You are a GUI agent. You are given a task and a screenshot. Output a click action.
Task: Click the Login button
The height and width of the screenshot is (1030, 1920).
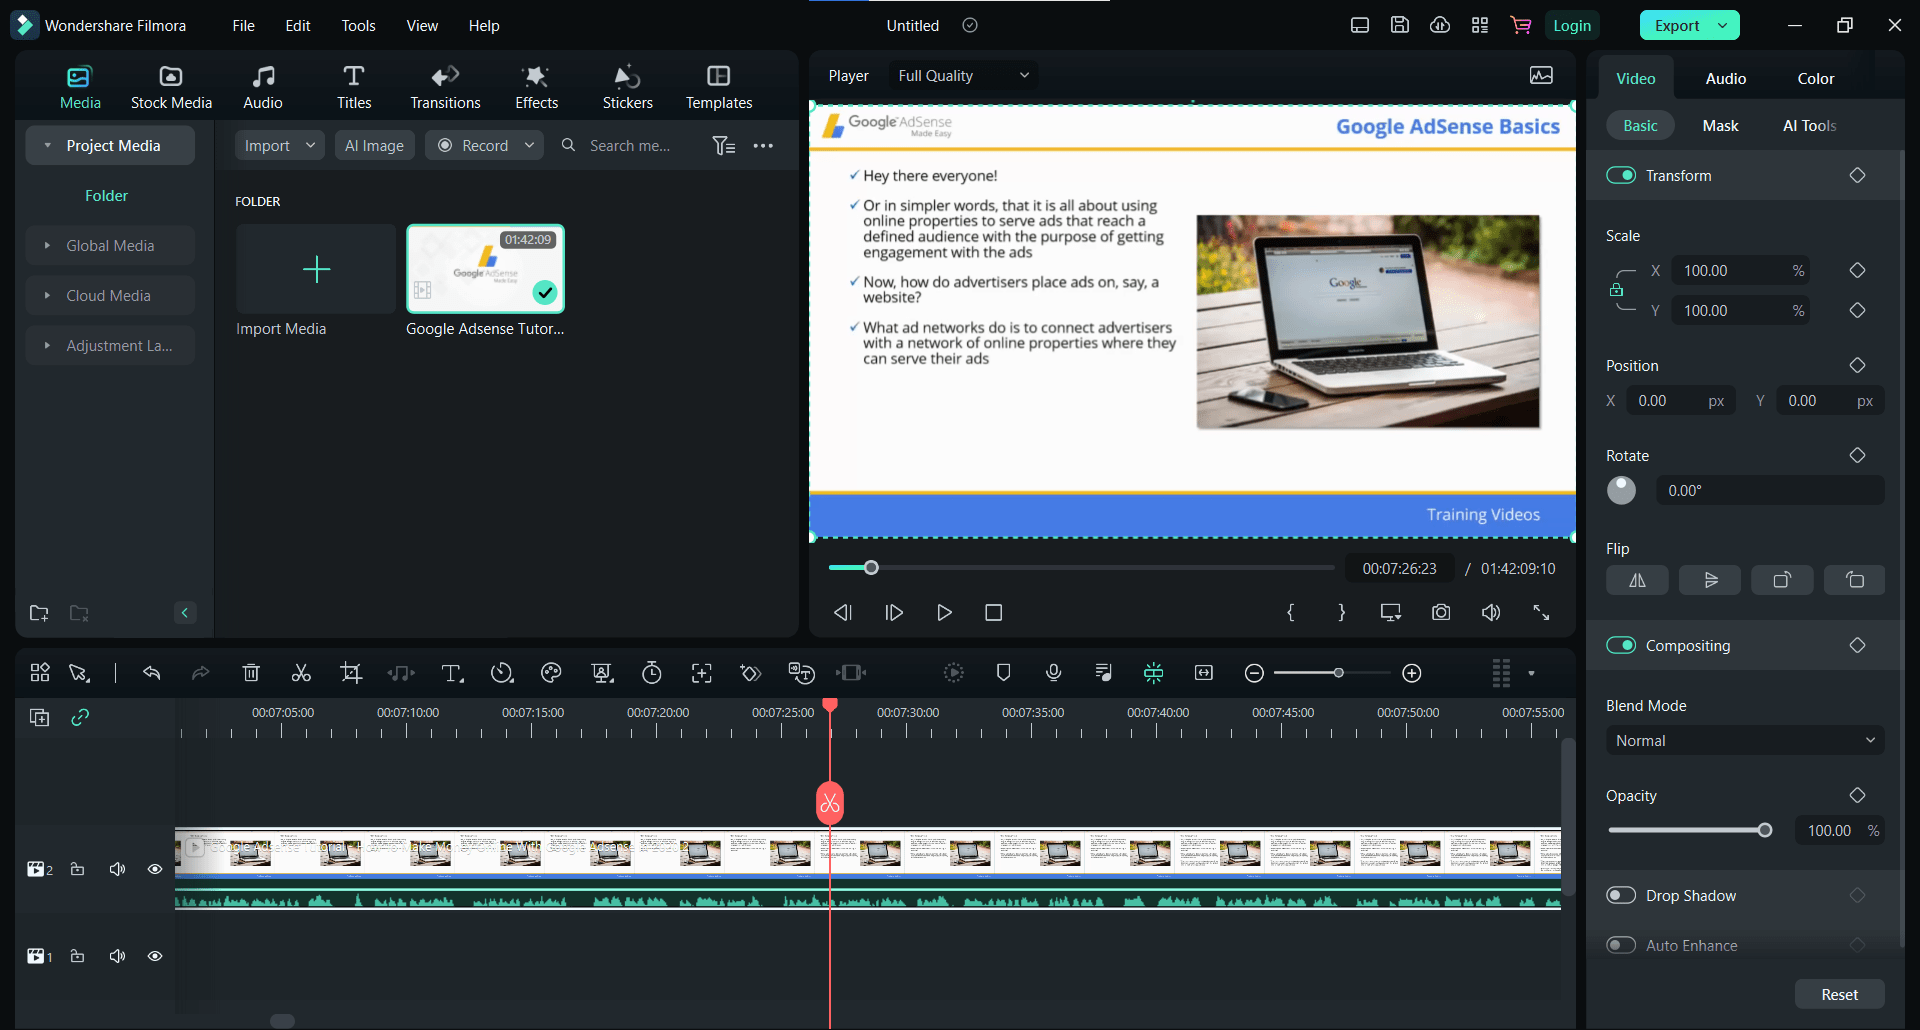coord(1571,25)
